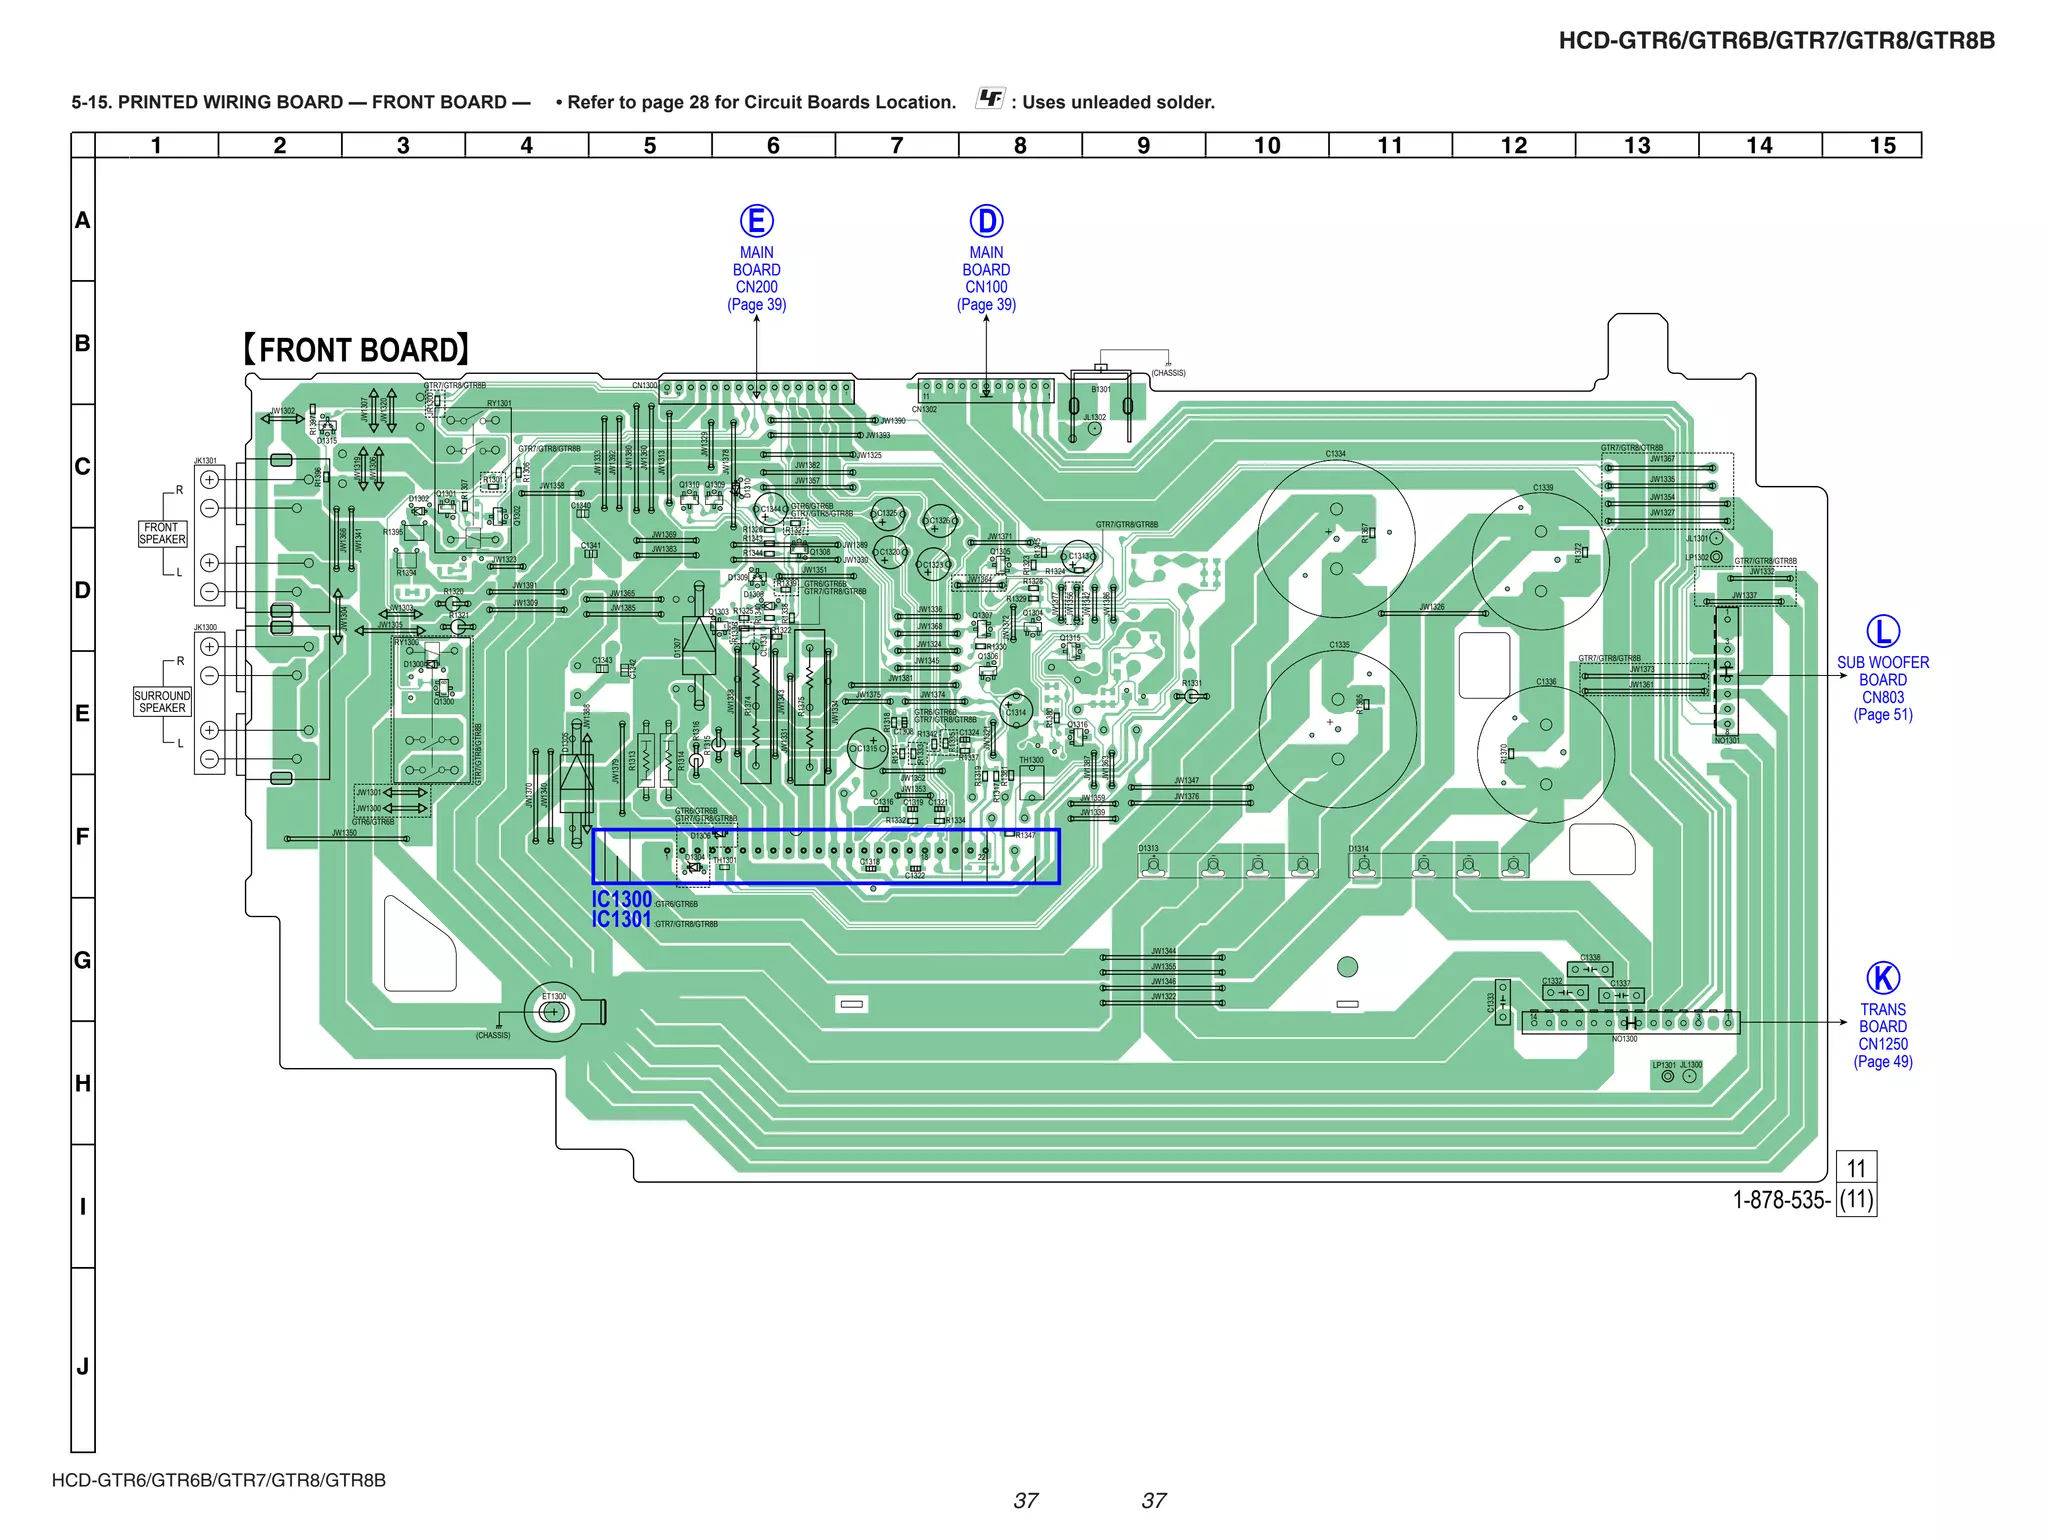Click the circled K connector marker
This screenshot has width=2048, height=1540.
(1883, 978)
